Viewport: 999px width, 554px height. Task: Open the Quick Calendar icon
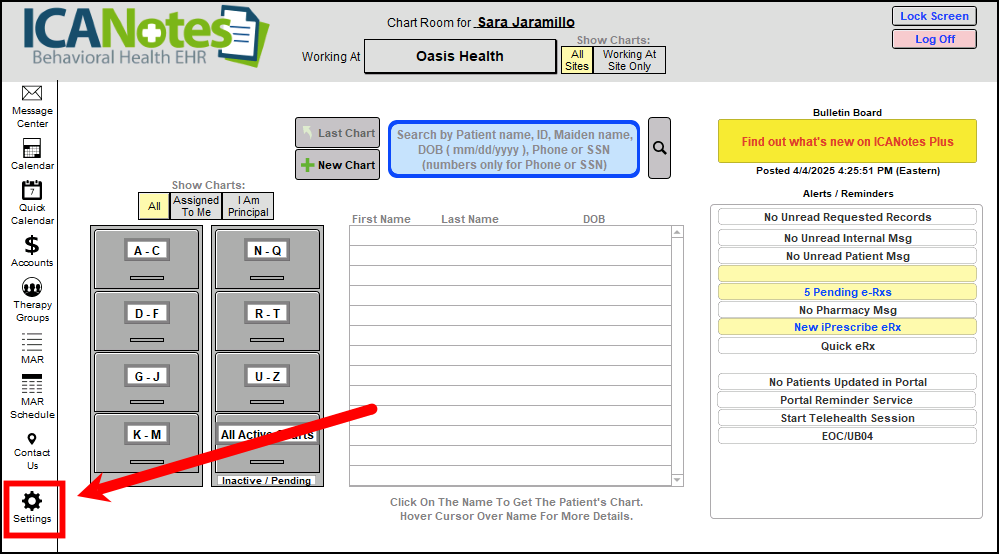pyautogui.click(x=31, y=190)
